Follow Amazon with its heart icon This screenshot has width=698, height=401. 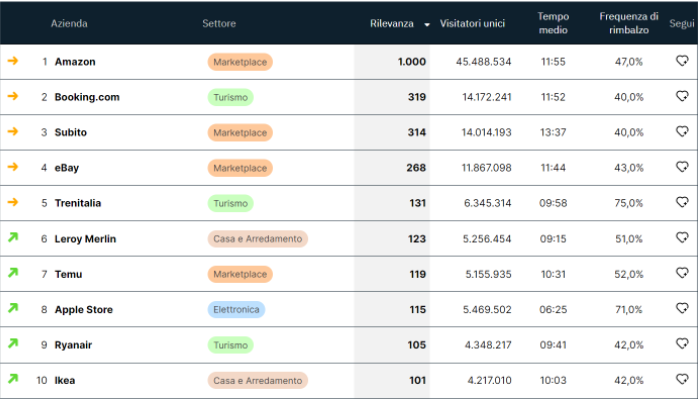coord(682,61)
